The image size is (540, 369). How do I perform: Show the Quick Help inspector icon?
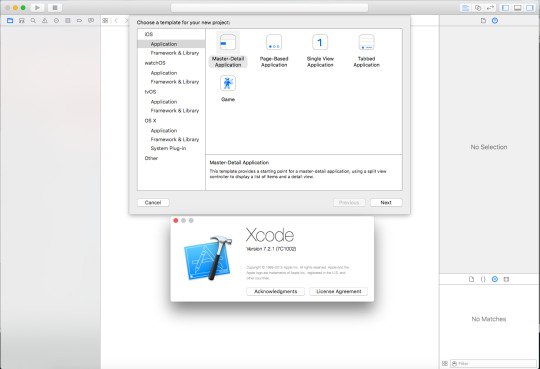(495, 21)
